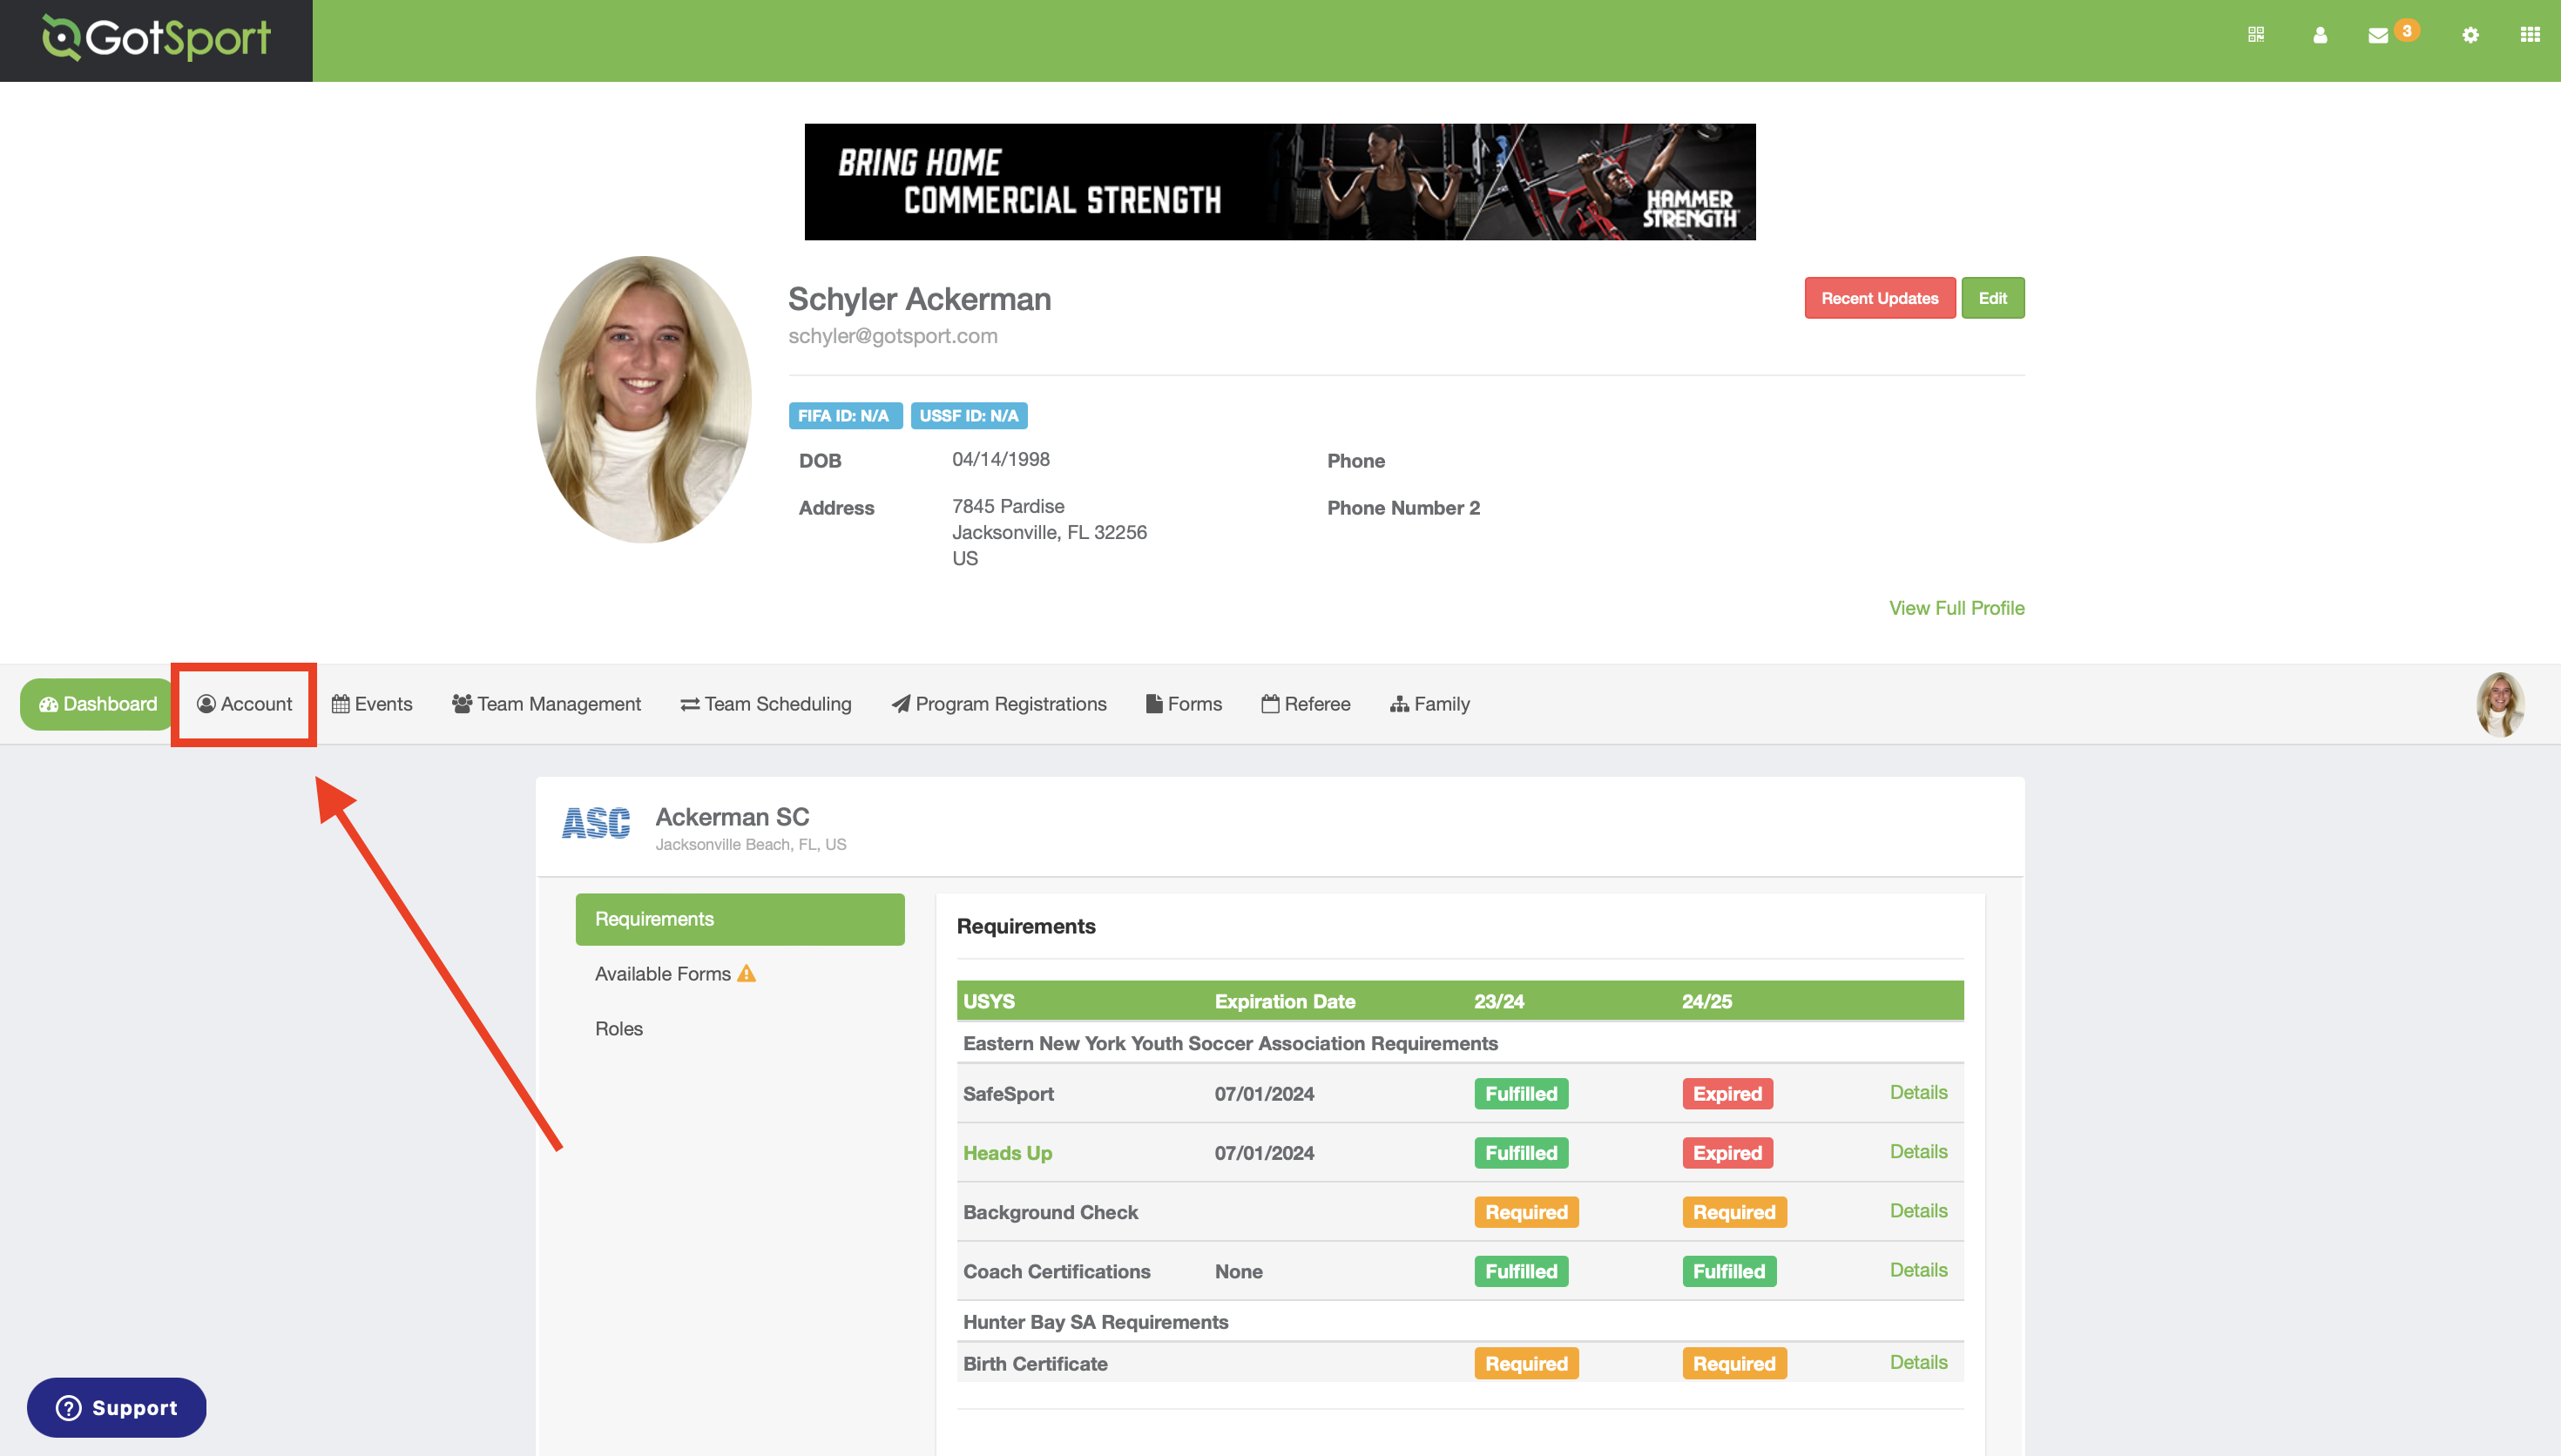Open Details for Background Check
The width and height of the screenshot is (2561, 1456).
(x=1918, y=1210)
